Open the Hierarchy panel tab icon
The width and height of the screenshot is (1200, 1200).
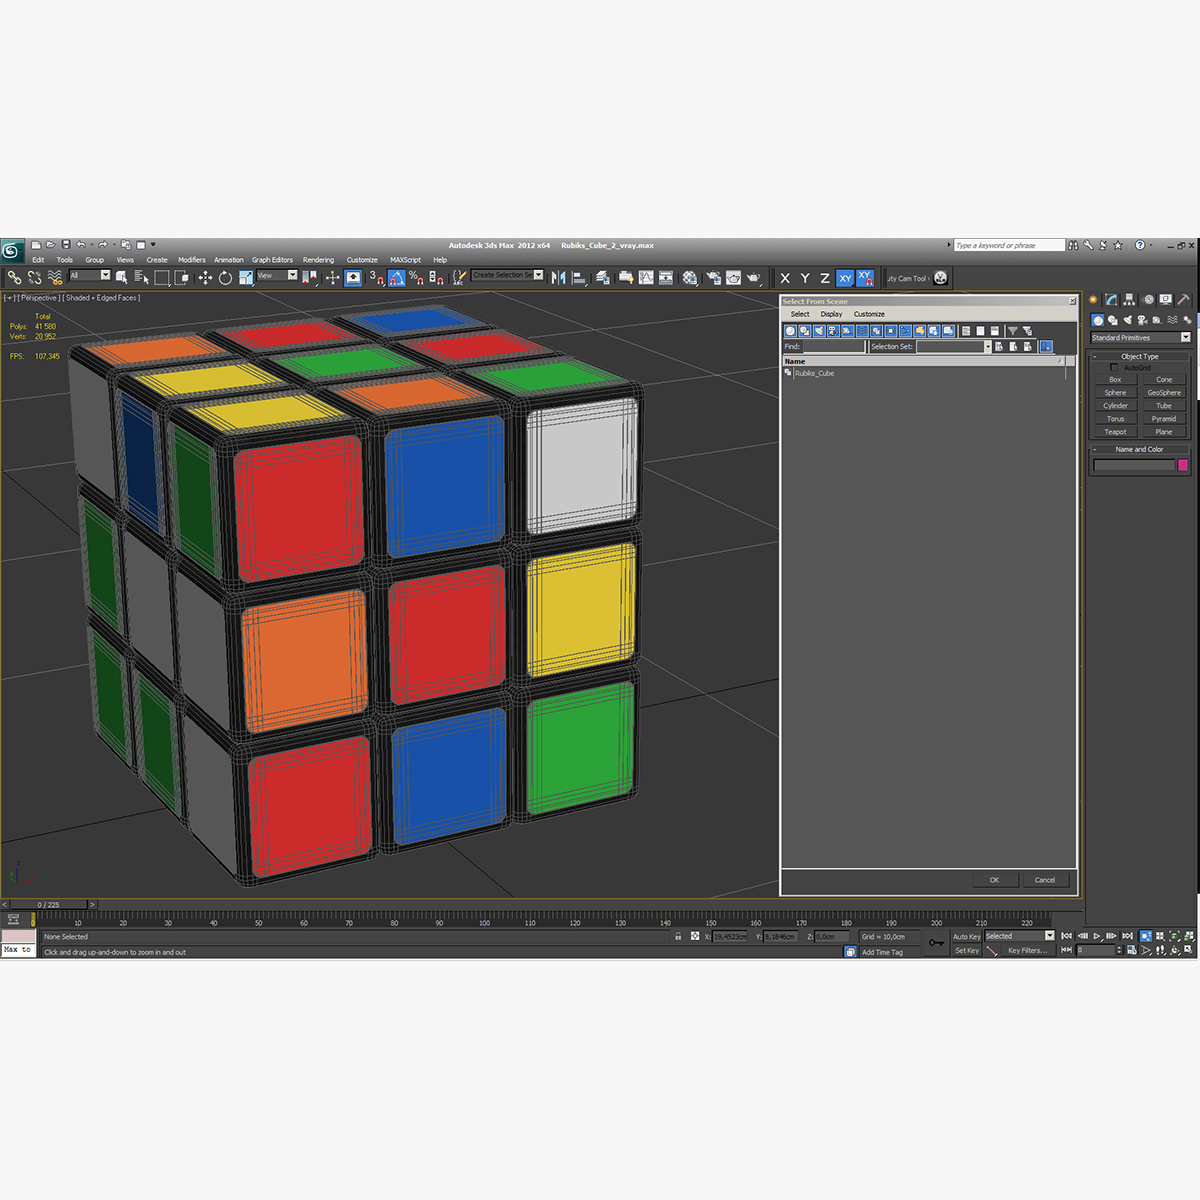coord(1128,299)
